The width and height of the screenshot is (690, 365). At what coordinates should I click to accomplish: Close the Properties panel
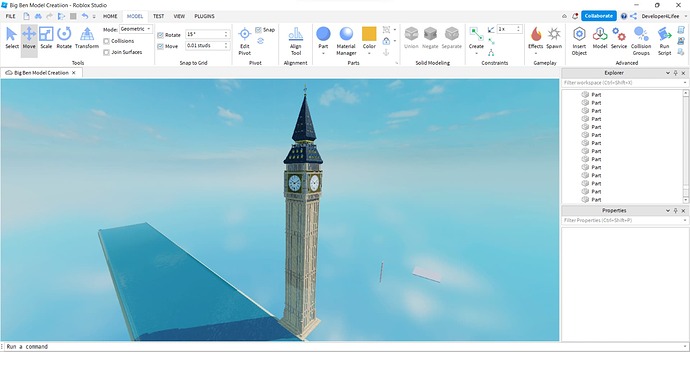click(x=683, y=211)
